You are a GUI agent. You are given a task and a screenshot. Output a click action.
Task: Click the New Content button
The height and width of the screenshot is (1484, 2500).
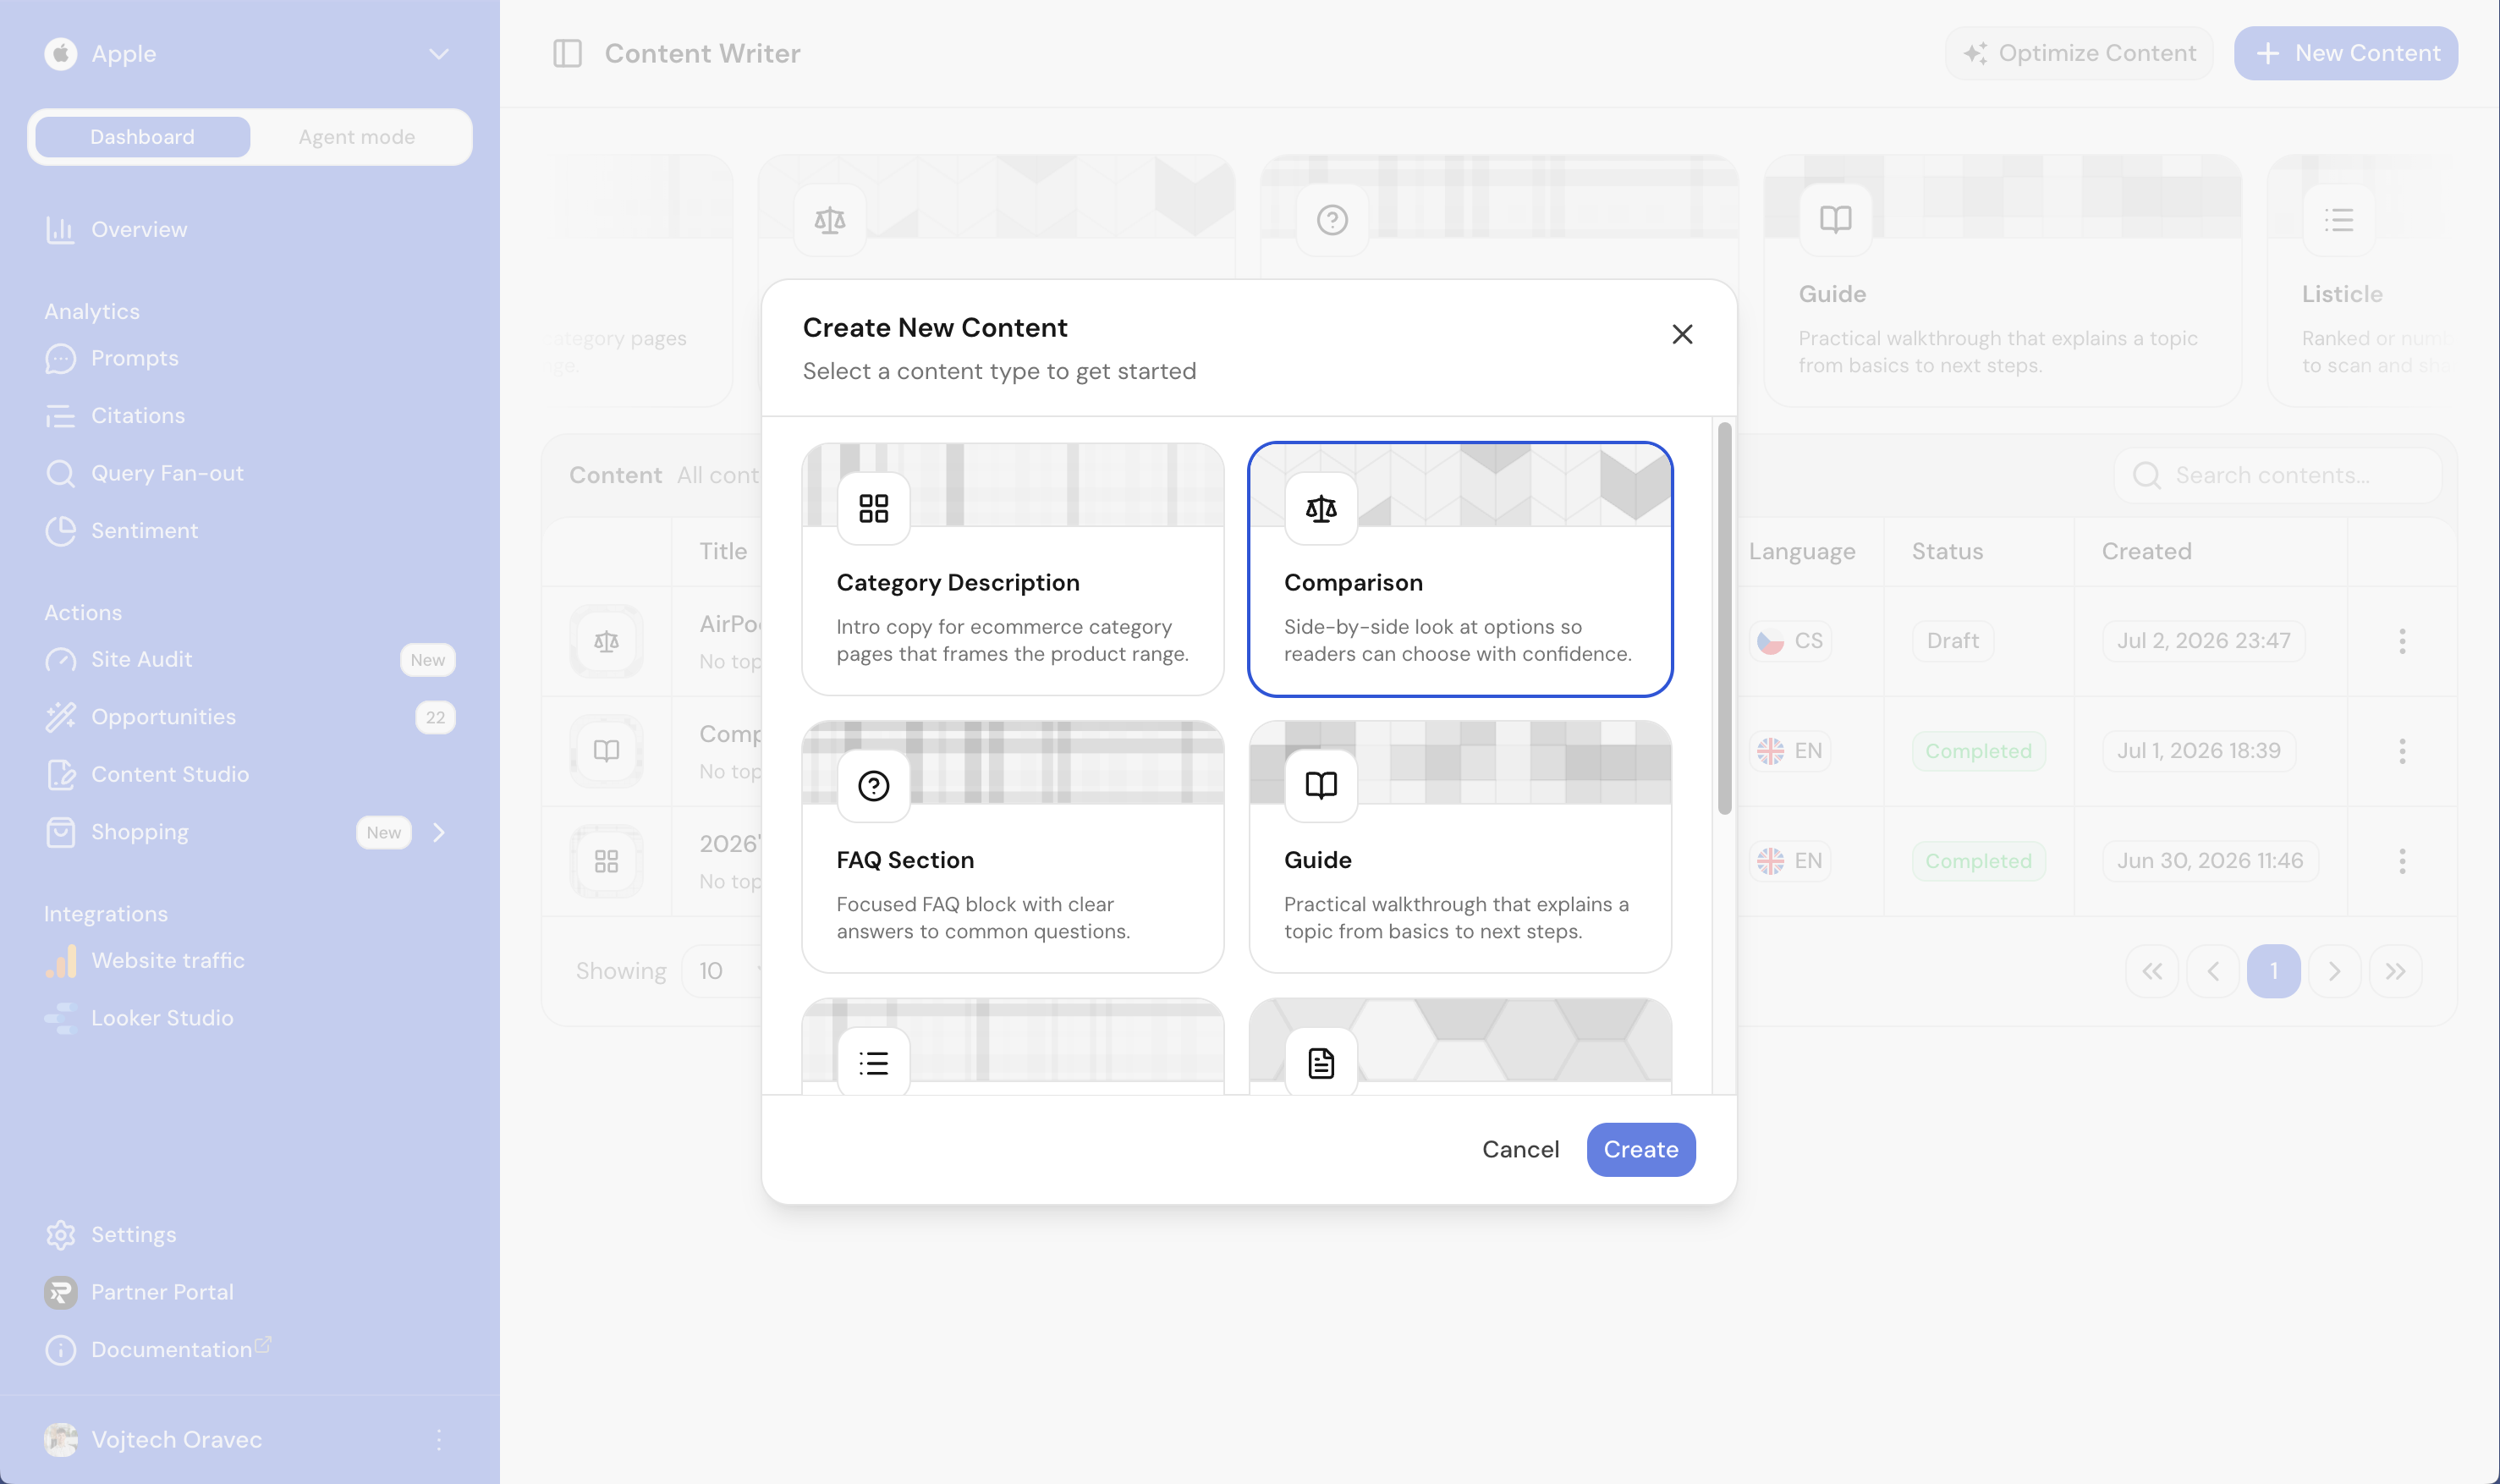click(2345, 54)
